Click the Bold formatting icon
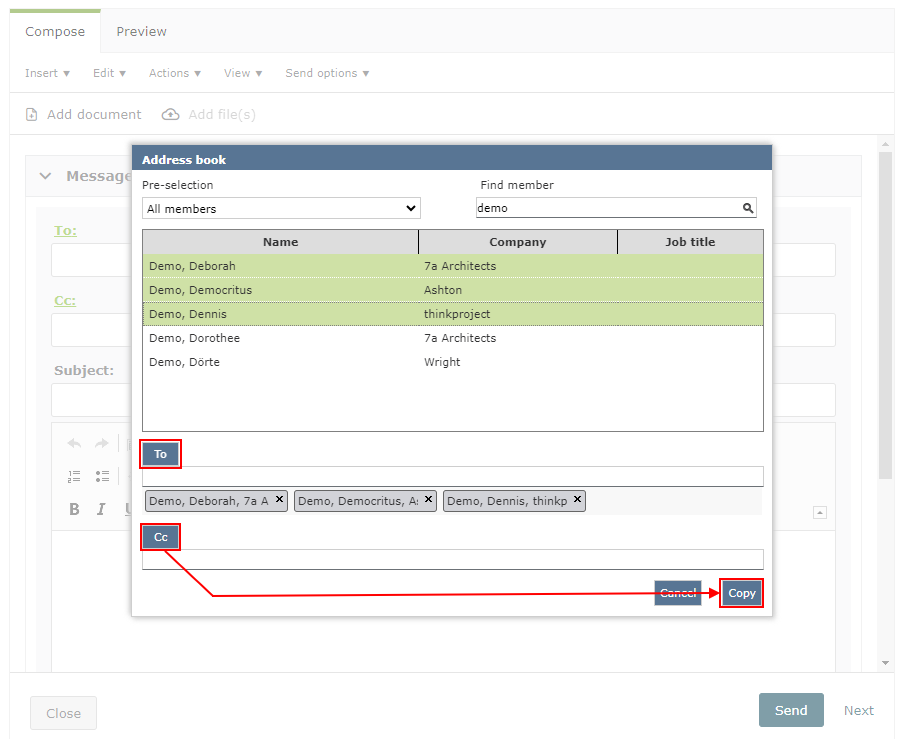901x739 pixels. 74,509
